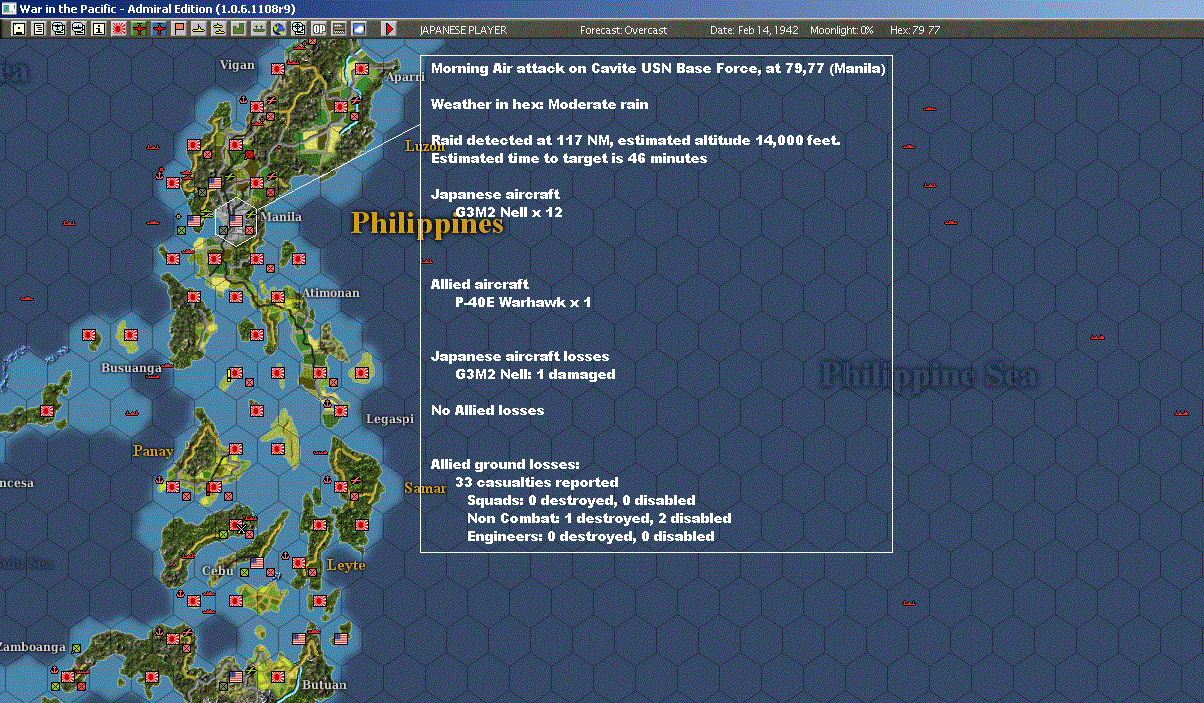Click the Busuanga map label

tap(131, 368)
